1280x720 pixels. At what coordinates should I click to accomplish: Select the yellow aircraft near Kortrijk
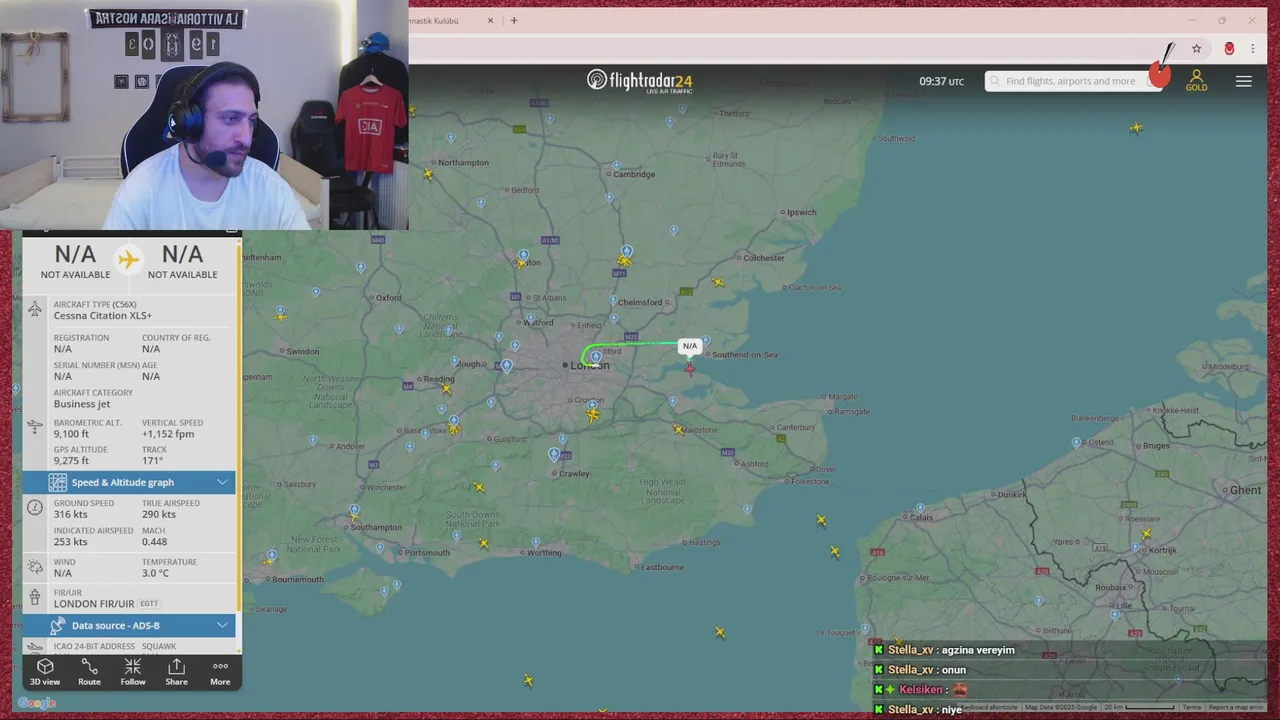[1146, 536]
